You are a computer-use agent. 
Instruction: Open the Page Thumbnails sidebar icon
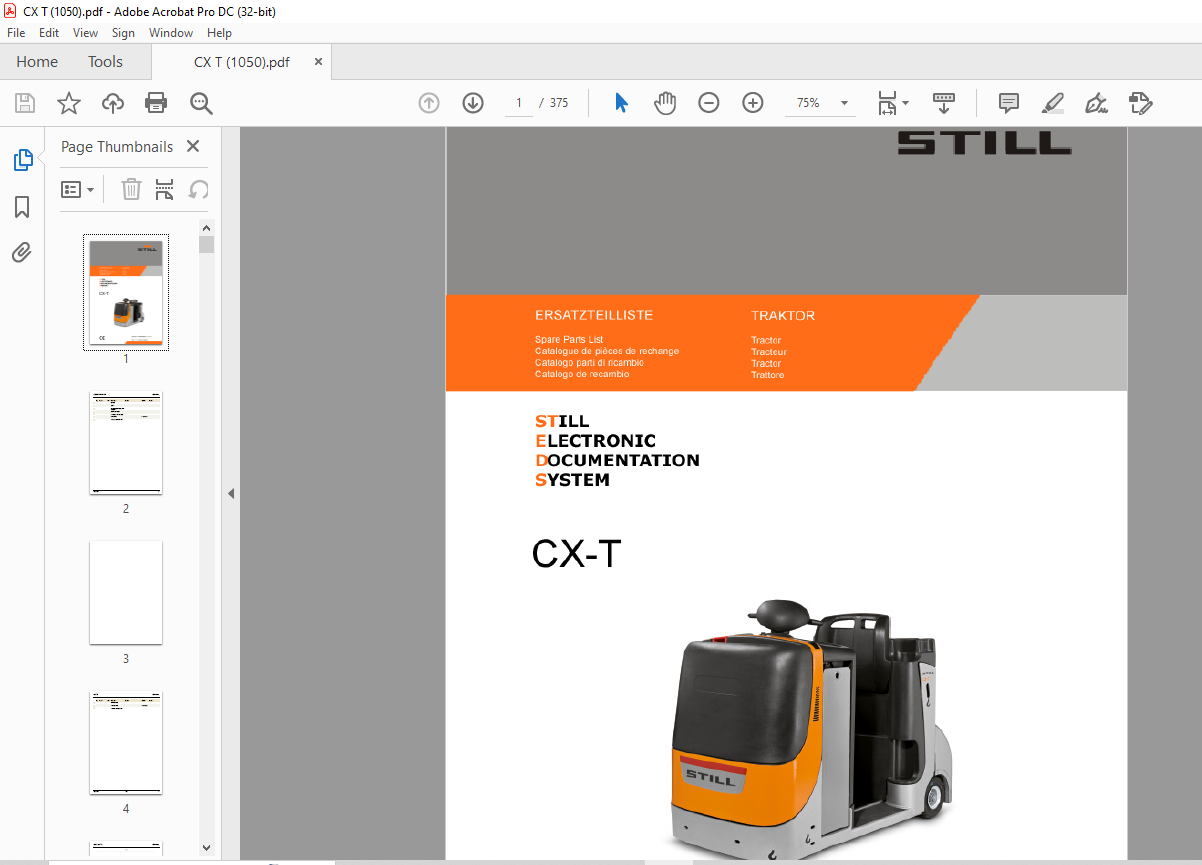(x=22, y=160)
